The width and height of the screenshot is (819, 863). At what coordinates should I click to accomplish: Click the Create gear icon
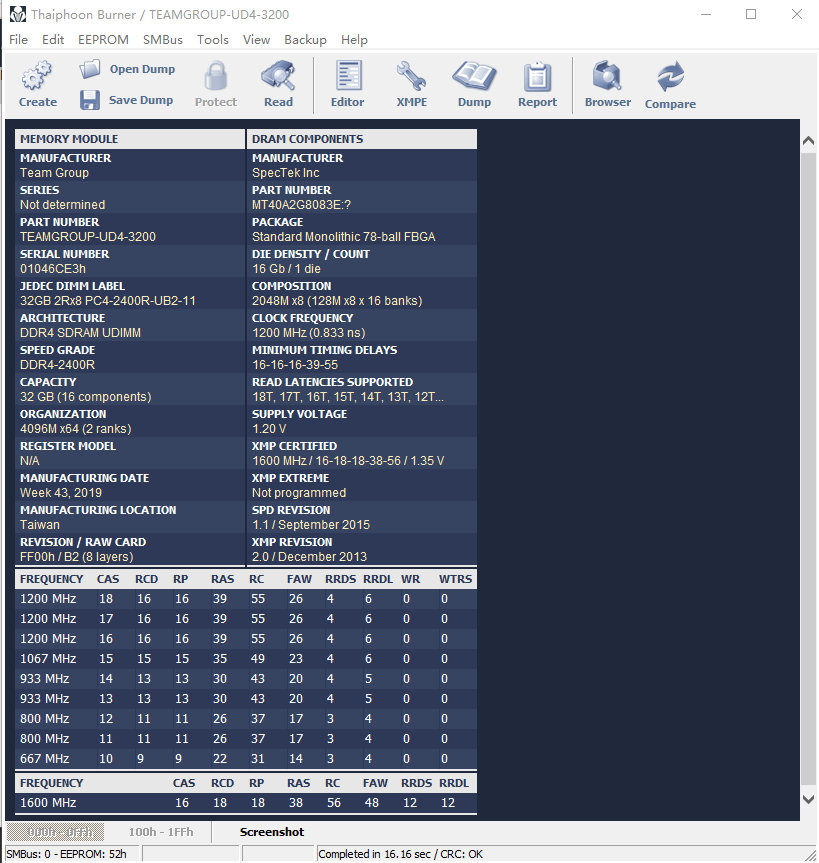point(37,76)
